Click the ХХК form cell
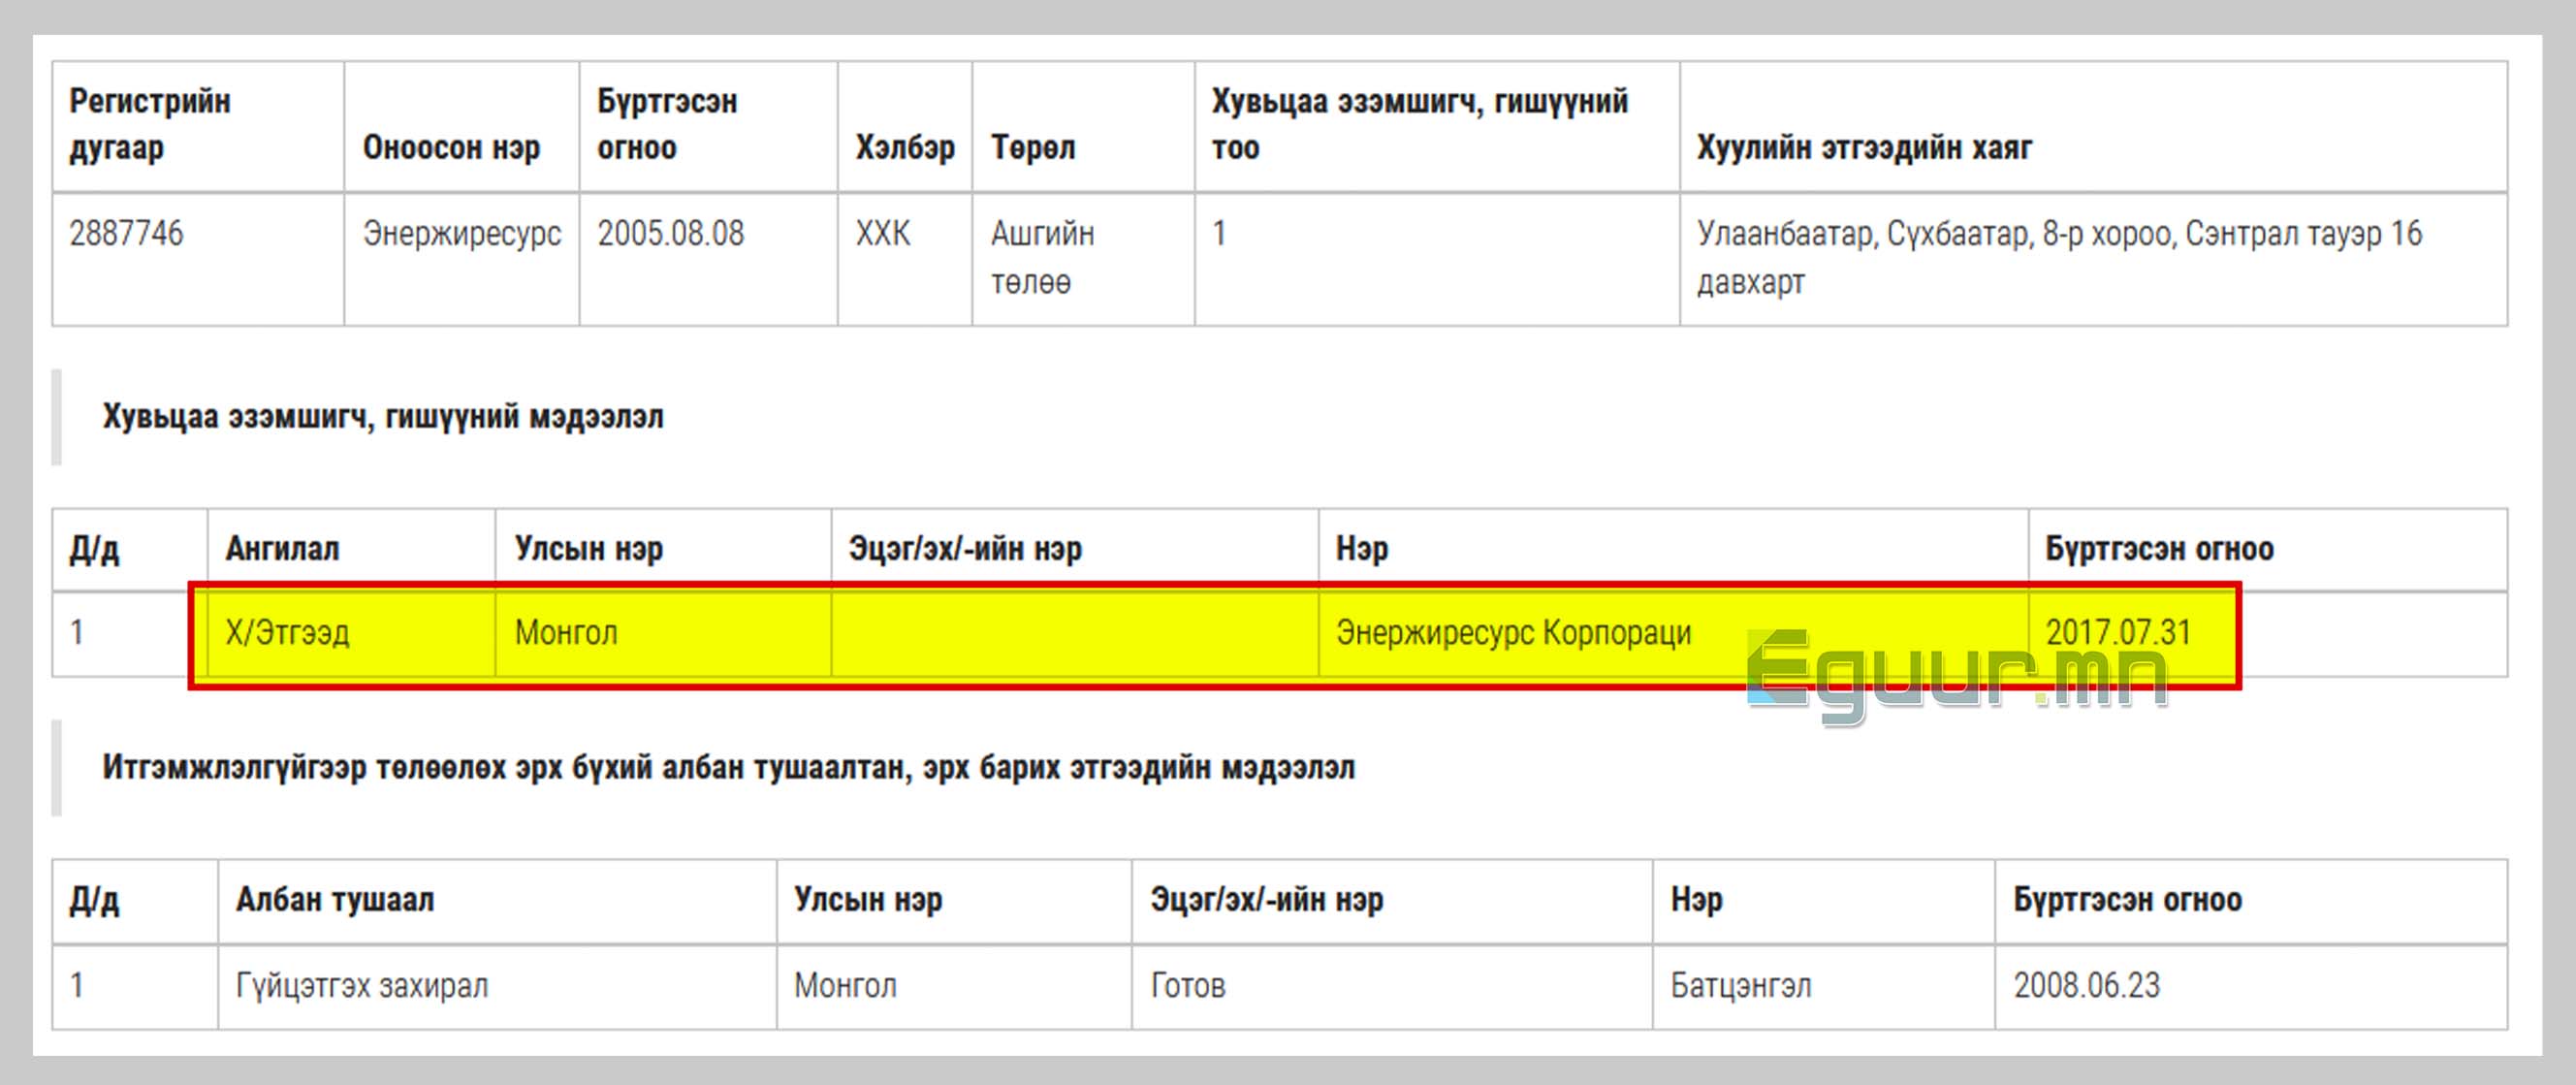This screenshot has height=1085, width=2576. click(904, 258)
